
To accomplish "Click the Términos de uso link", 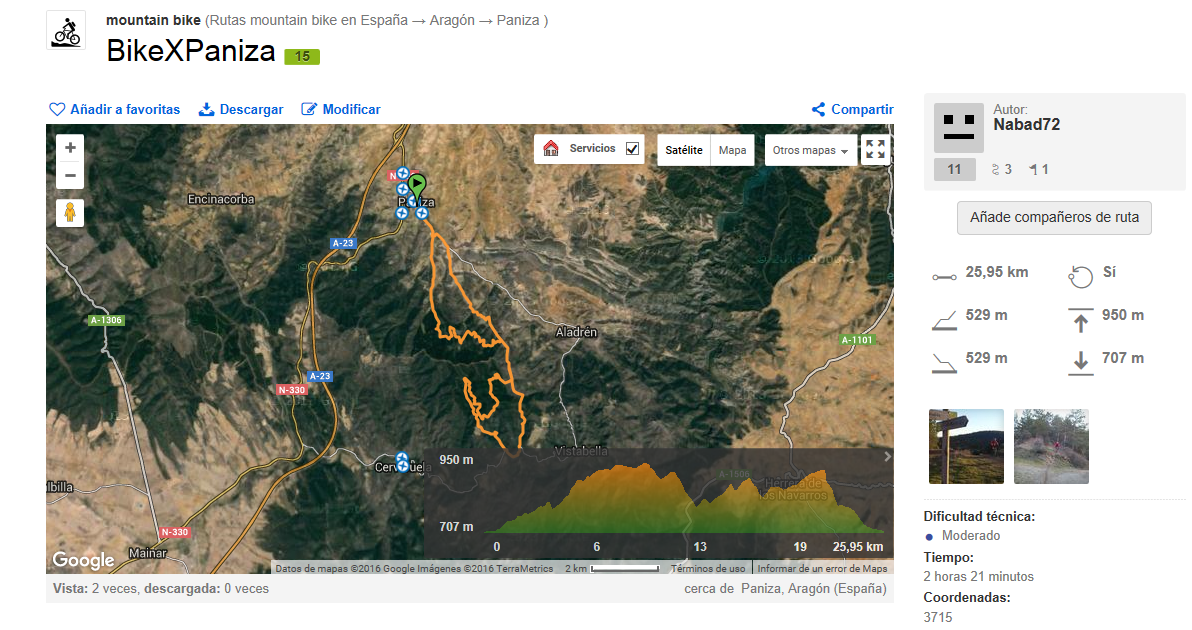I will (x=708, y=568).
